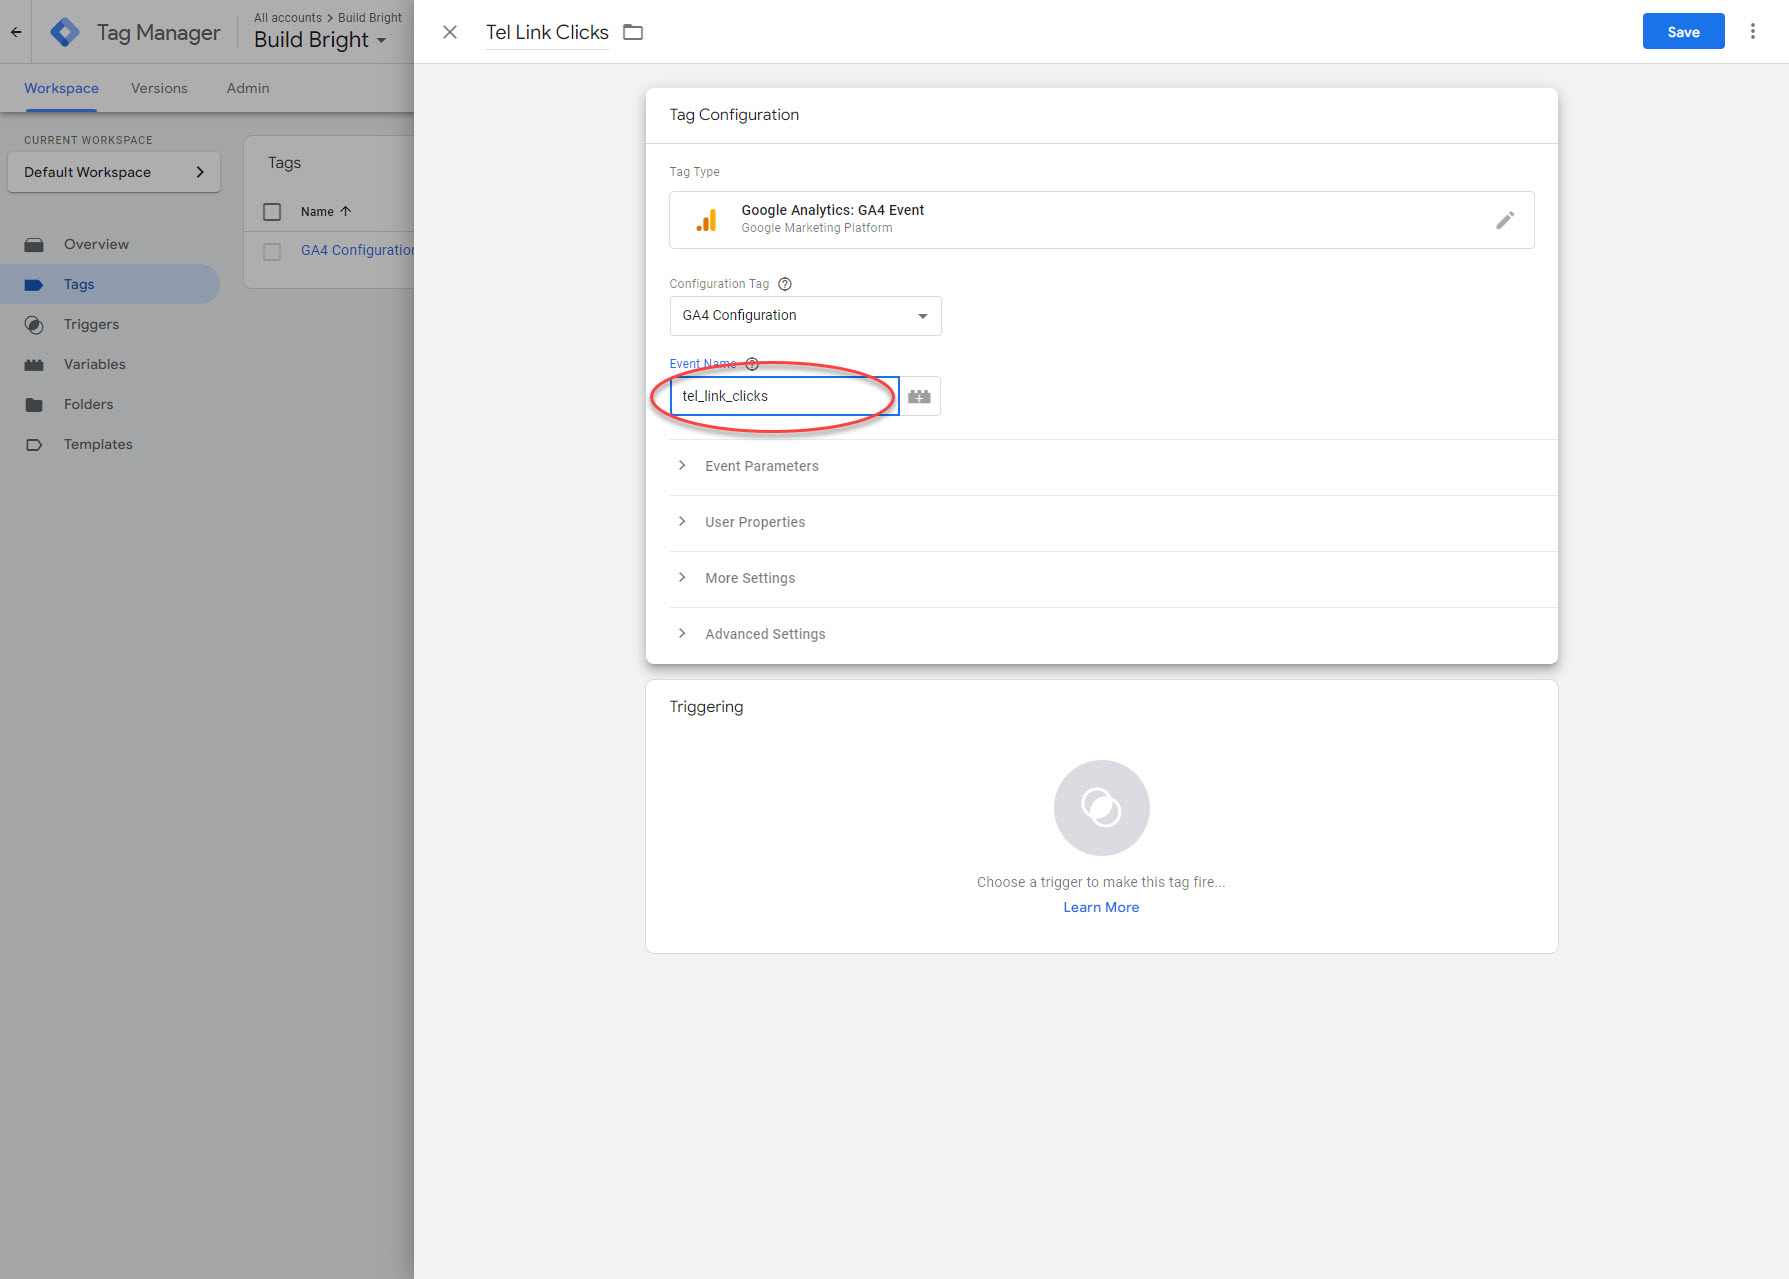The height and width of the screenshot is (1279, 1789).
Task: Click the insert variable brick icon
Action: click(x=919, y=396)
